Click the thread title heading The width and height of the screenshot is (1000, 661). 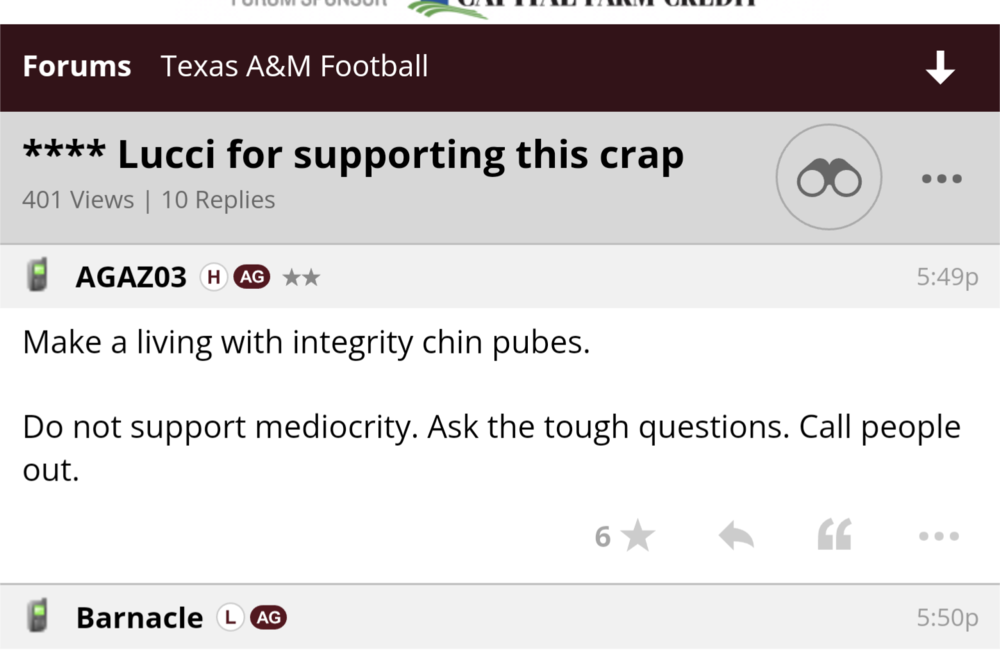(353, 155)
